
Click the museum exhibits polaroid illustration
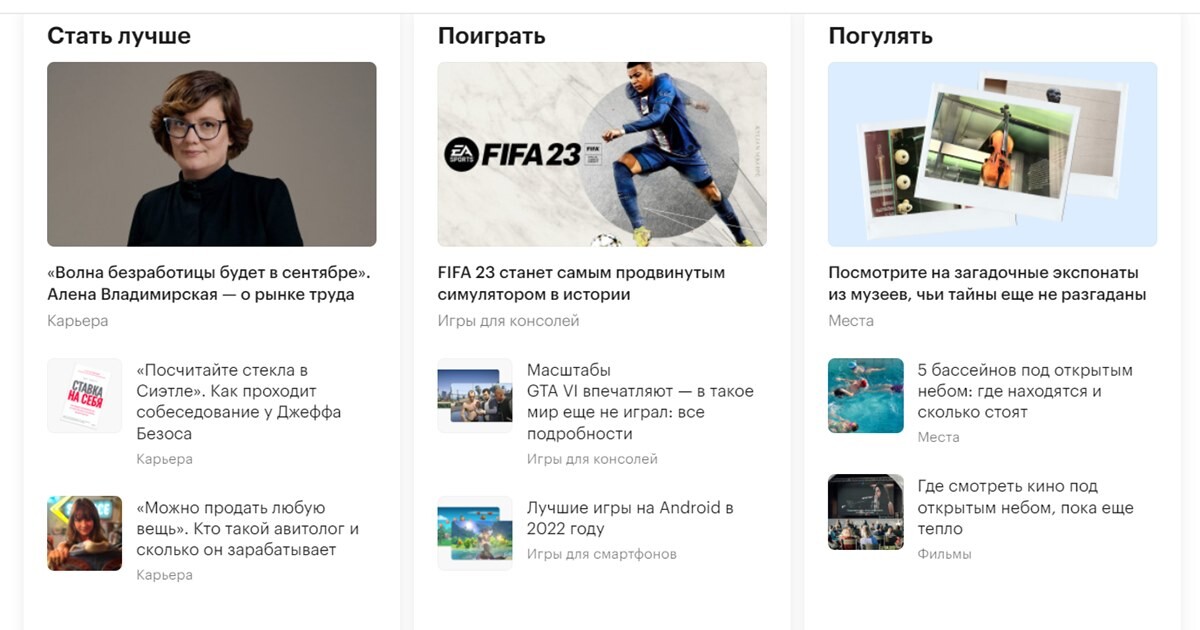pos(993,154)
